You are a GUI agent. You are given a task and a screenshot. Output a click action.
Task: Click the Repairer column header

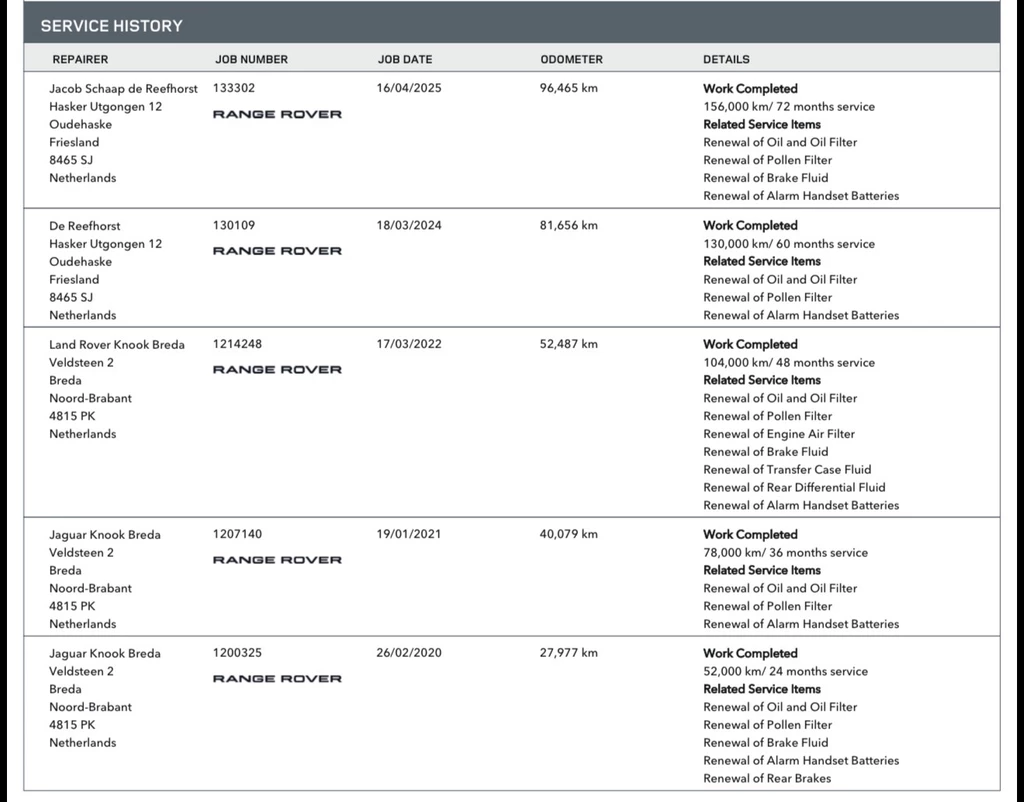80,59
